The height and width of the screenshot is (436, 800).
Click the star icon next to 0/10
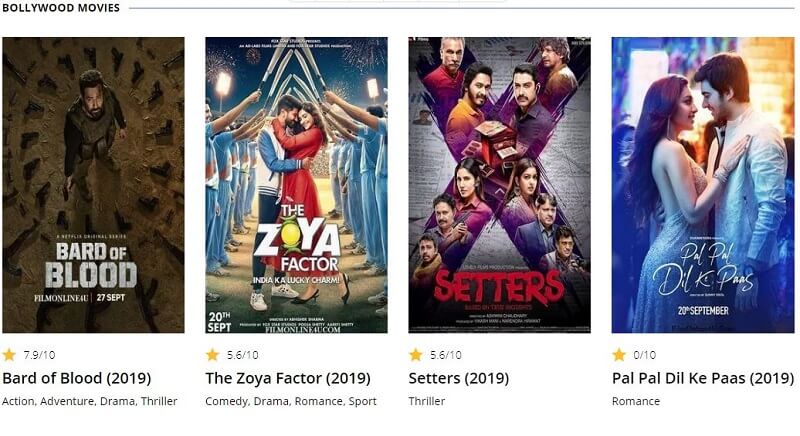click(619, 355)
